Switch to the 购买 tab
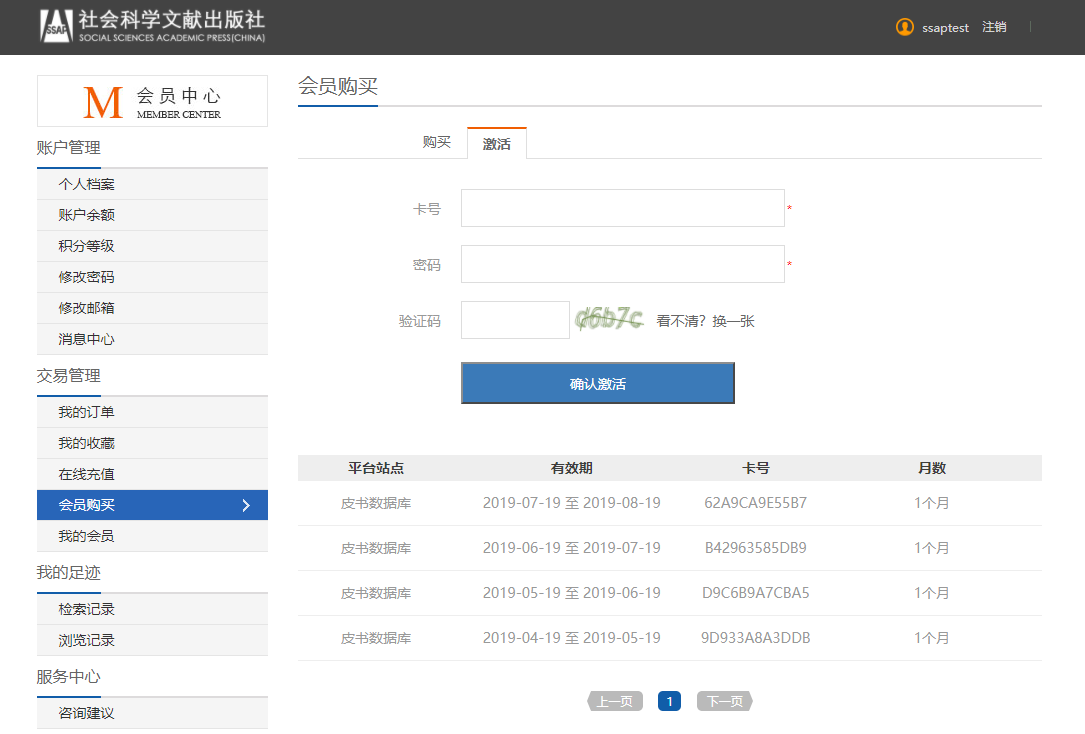Image resolution: width=1085 pixels, height=734 pixels. click(437, 143)
